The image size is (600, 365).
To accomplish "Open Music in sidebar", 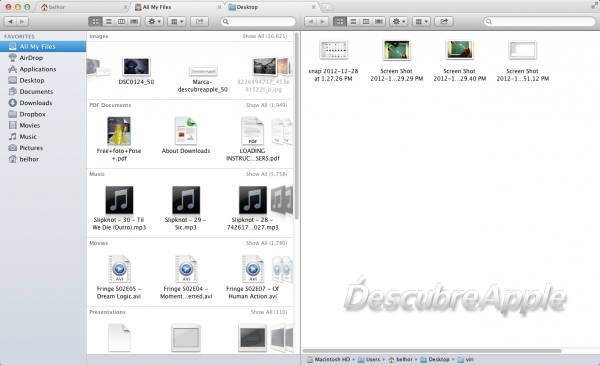I will coord(43,137).
